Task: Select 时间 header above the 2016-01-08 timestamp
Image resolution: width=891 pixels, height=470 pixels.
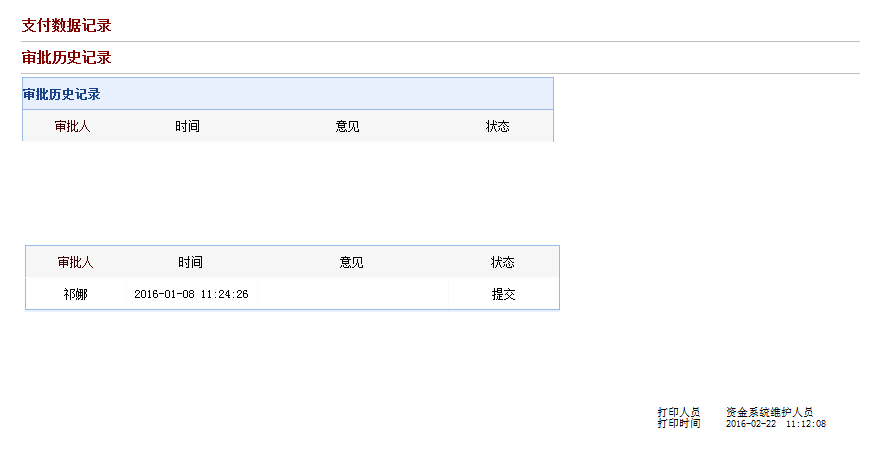Action: (190, 262)
